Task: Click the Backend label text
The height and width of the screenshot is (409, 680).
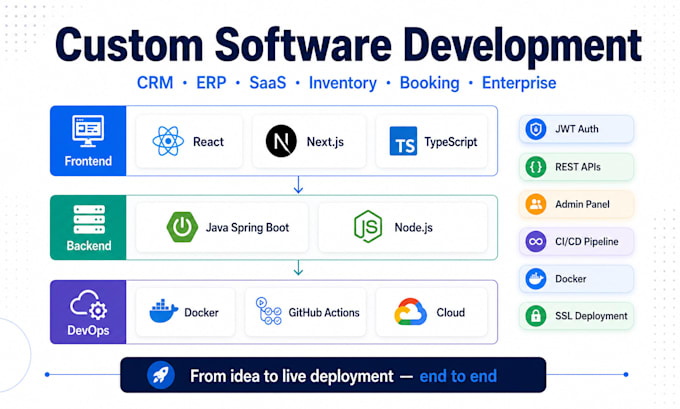Action: (89, 245)
